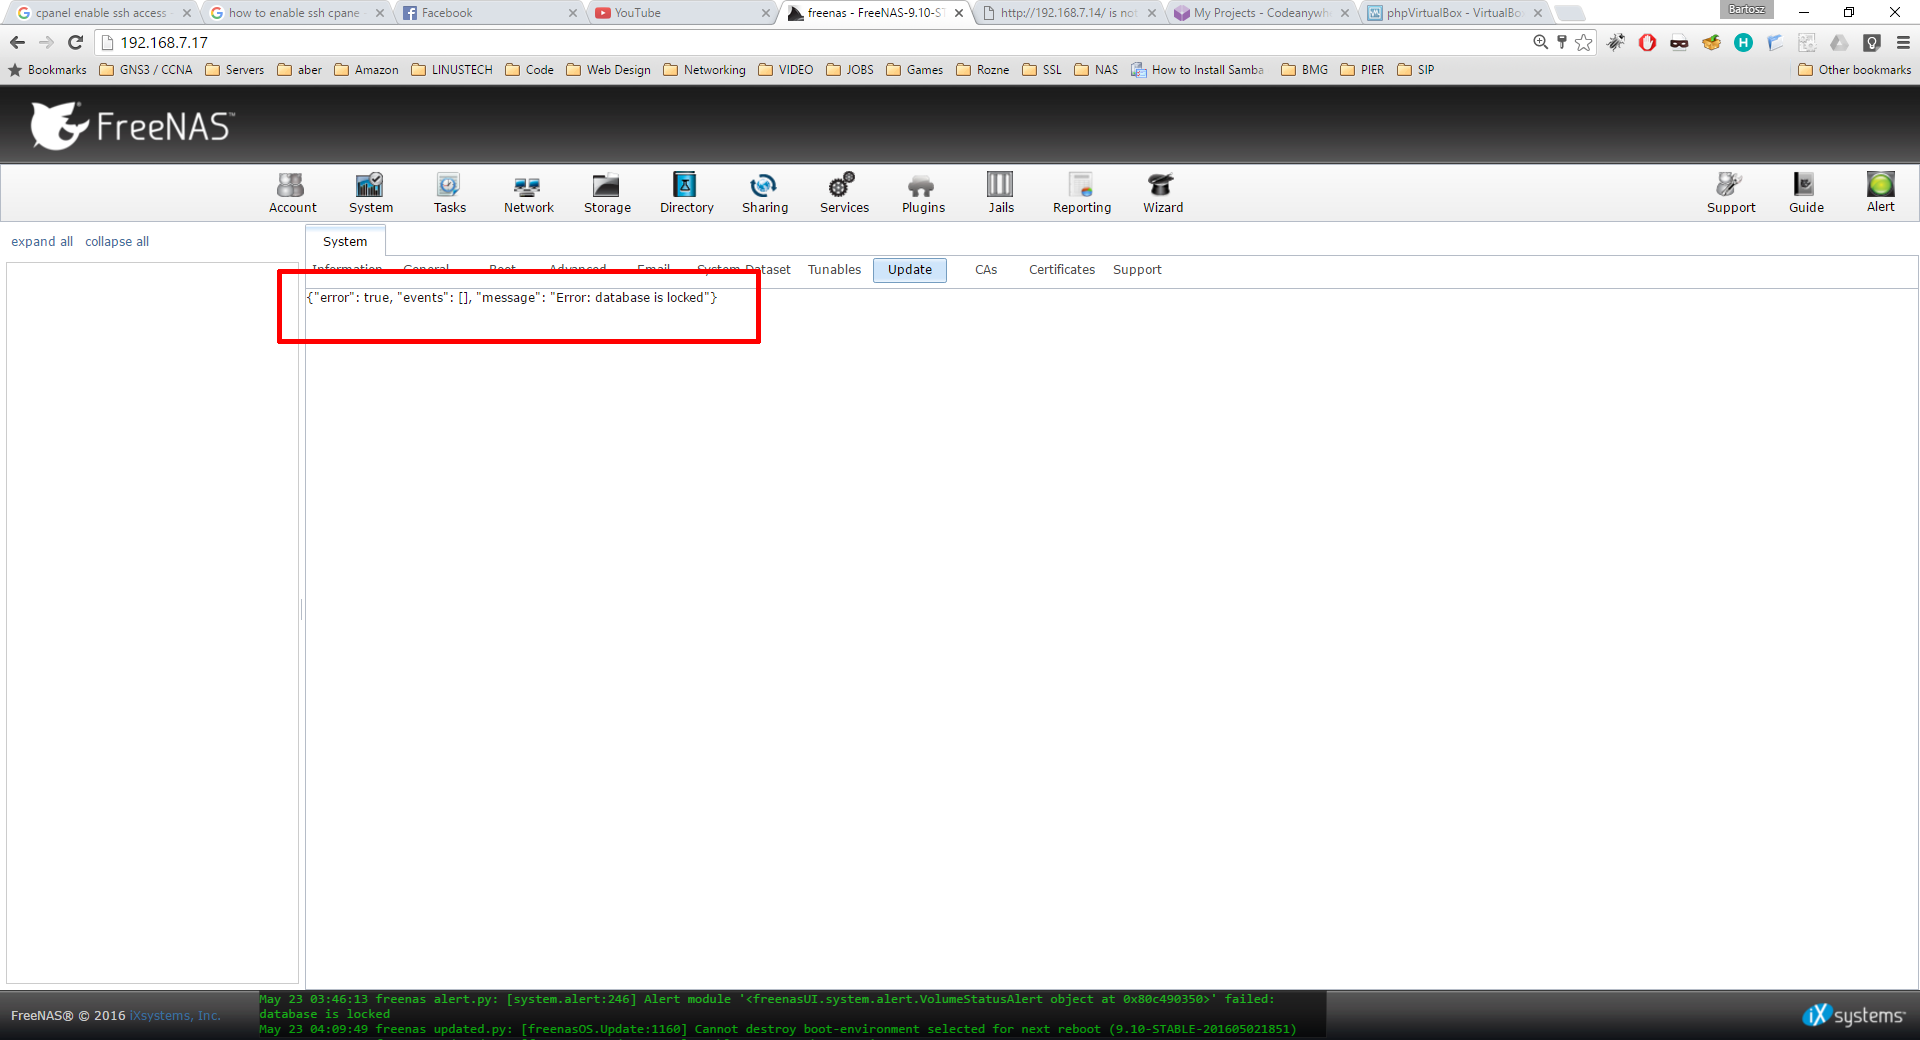Click the FreeNAS logo
Image resolution: width=1920 pixels, height=1040 pixels.
click(132, 126)
